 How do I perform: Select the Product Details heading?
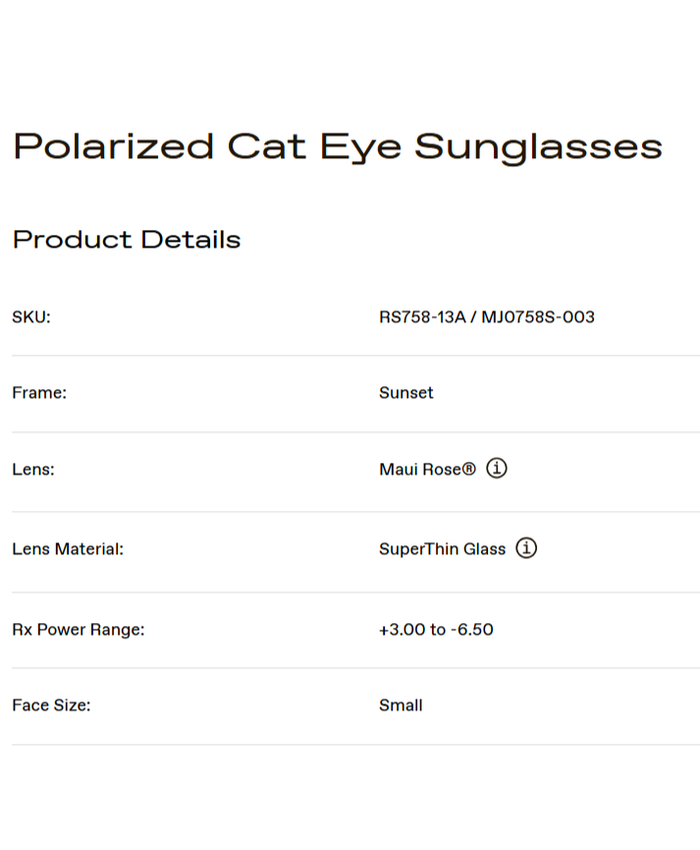tap(126, 240)
